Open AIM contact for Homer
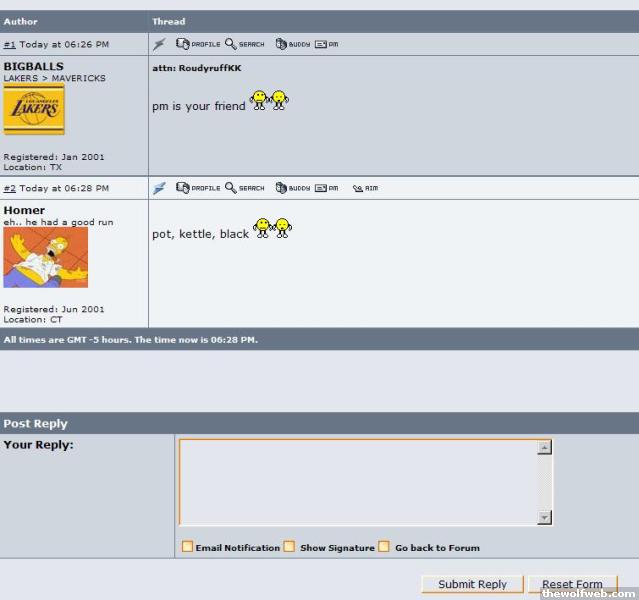Viewport: 639px width, 600px height. coord(365,188)
